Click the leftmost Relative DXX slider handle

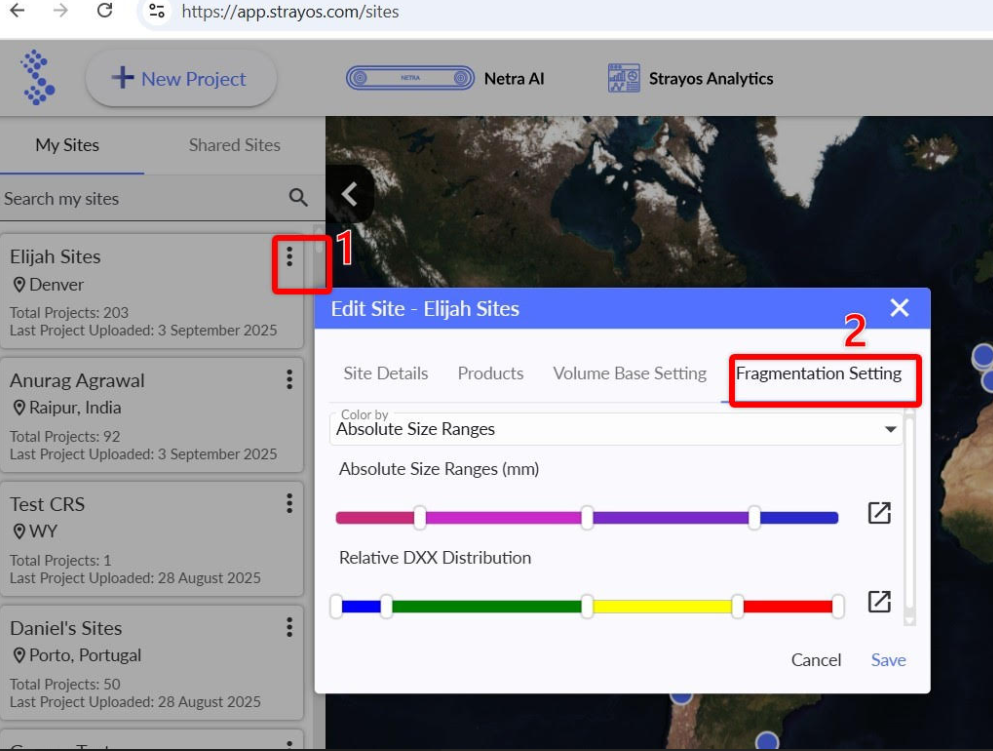coord(336,606)
